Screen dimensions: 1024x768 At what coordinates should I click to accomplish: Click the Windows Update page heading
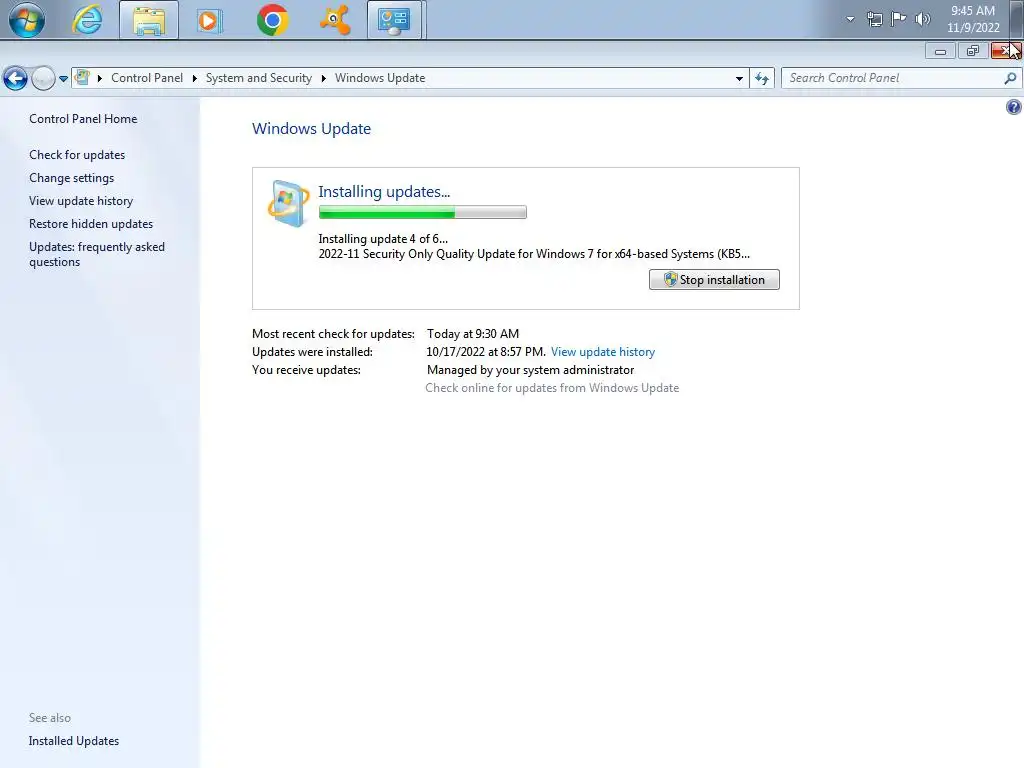[x=312, y=129]
